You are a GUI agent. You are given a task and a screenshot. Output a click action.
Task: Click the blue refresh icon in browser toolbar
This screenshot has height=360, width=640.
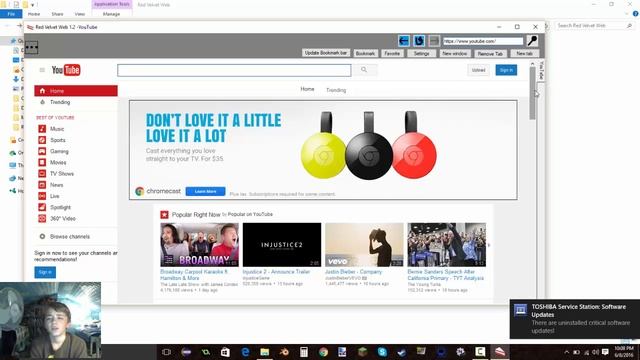(419, 41)
